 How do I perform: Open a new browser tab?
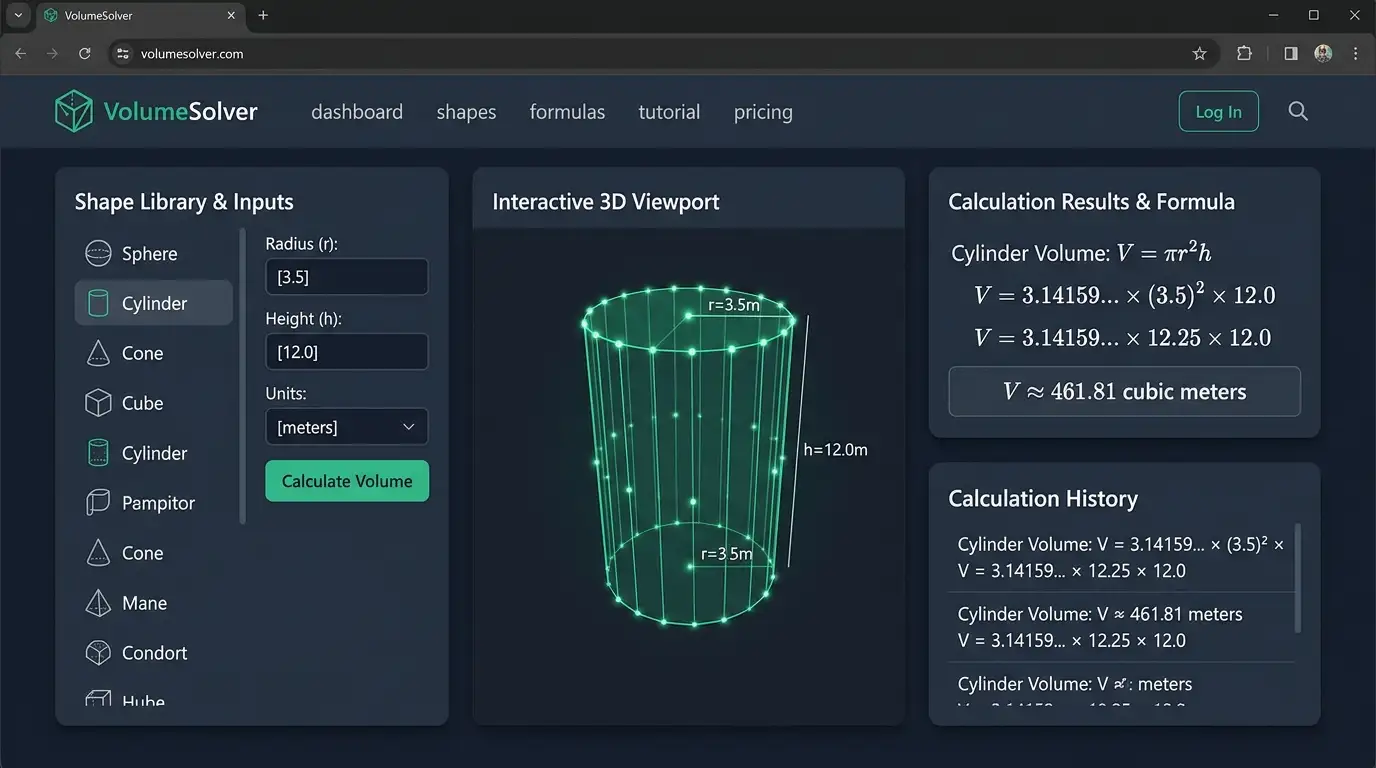point(263,15)
